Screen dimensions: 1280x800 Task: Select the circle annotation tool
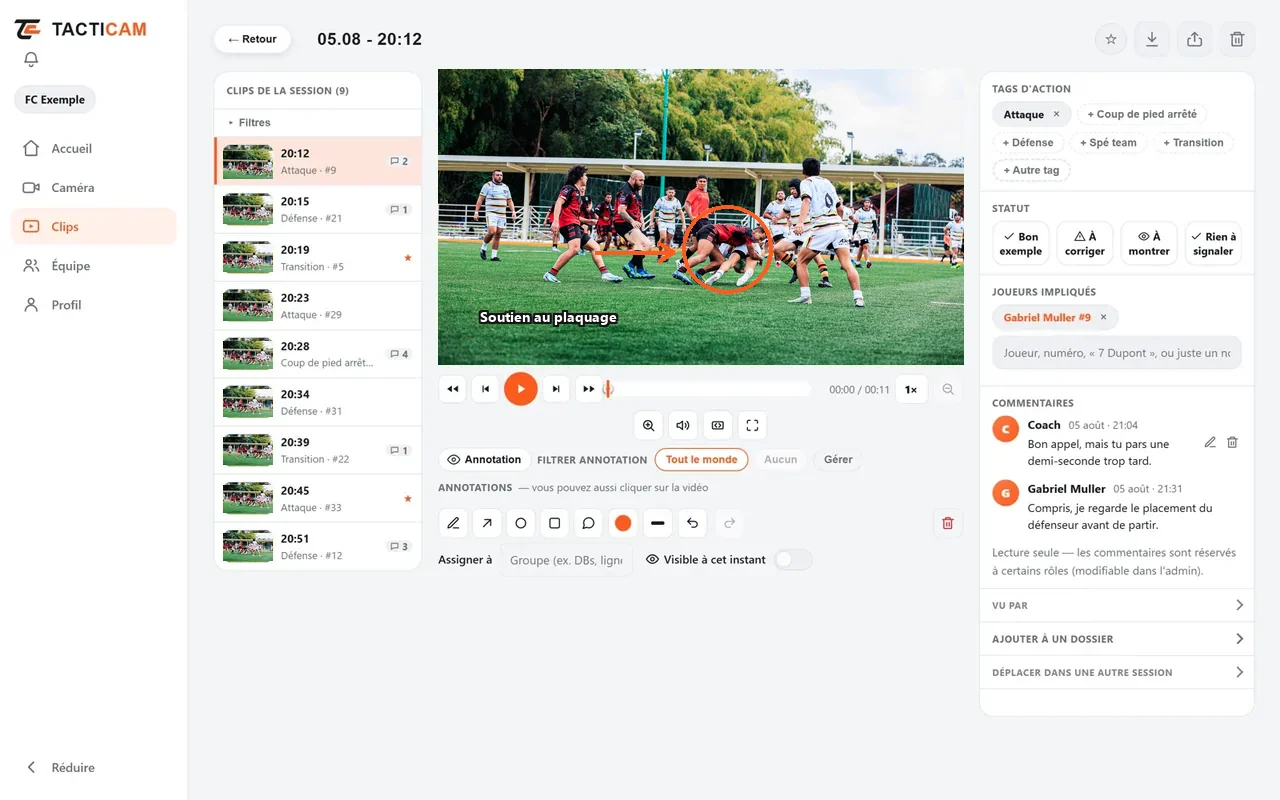(x=521, y=523)
